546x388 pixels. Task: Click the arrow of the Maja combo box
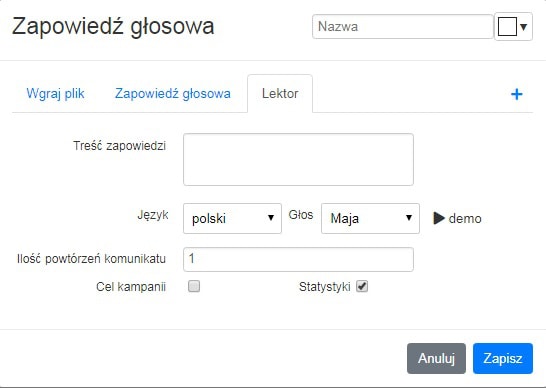pyautogui.click(x=409, y=218)
